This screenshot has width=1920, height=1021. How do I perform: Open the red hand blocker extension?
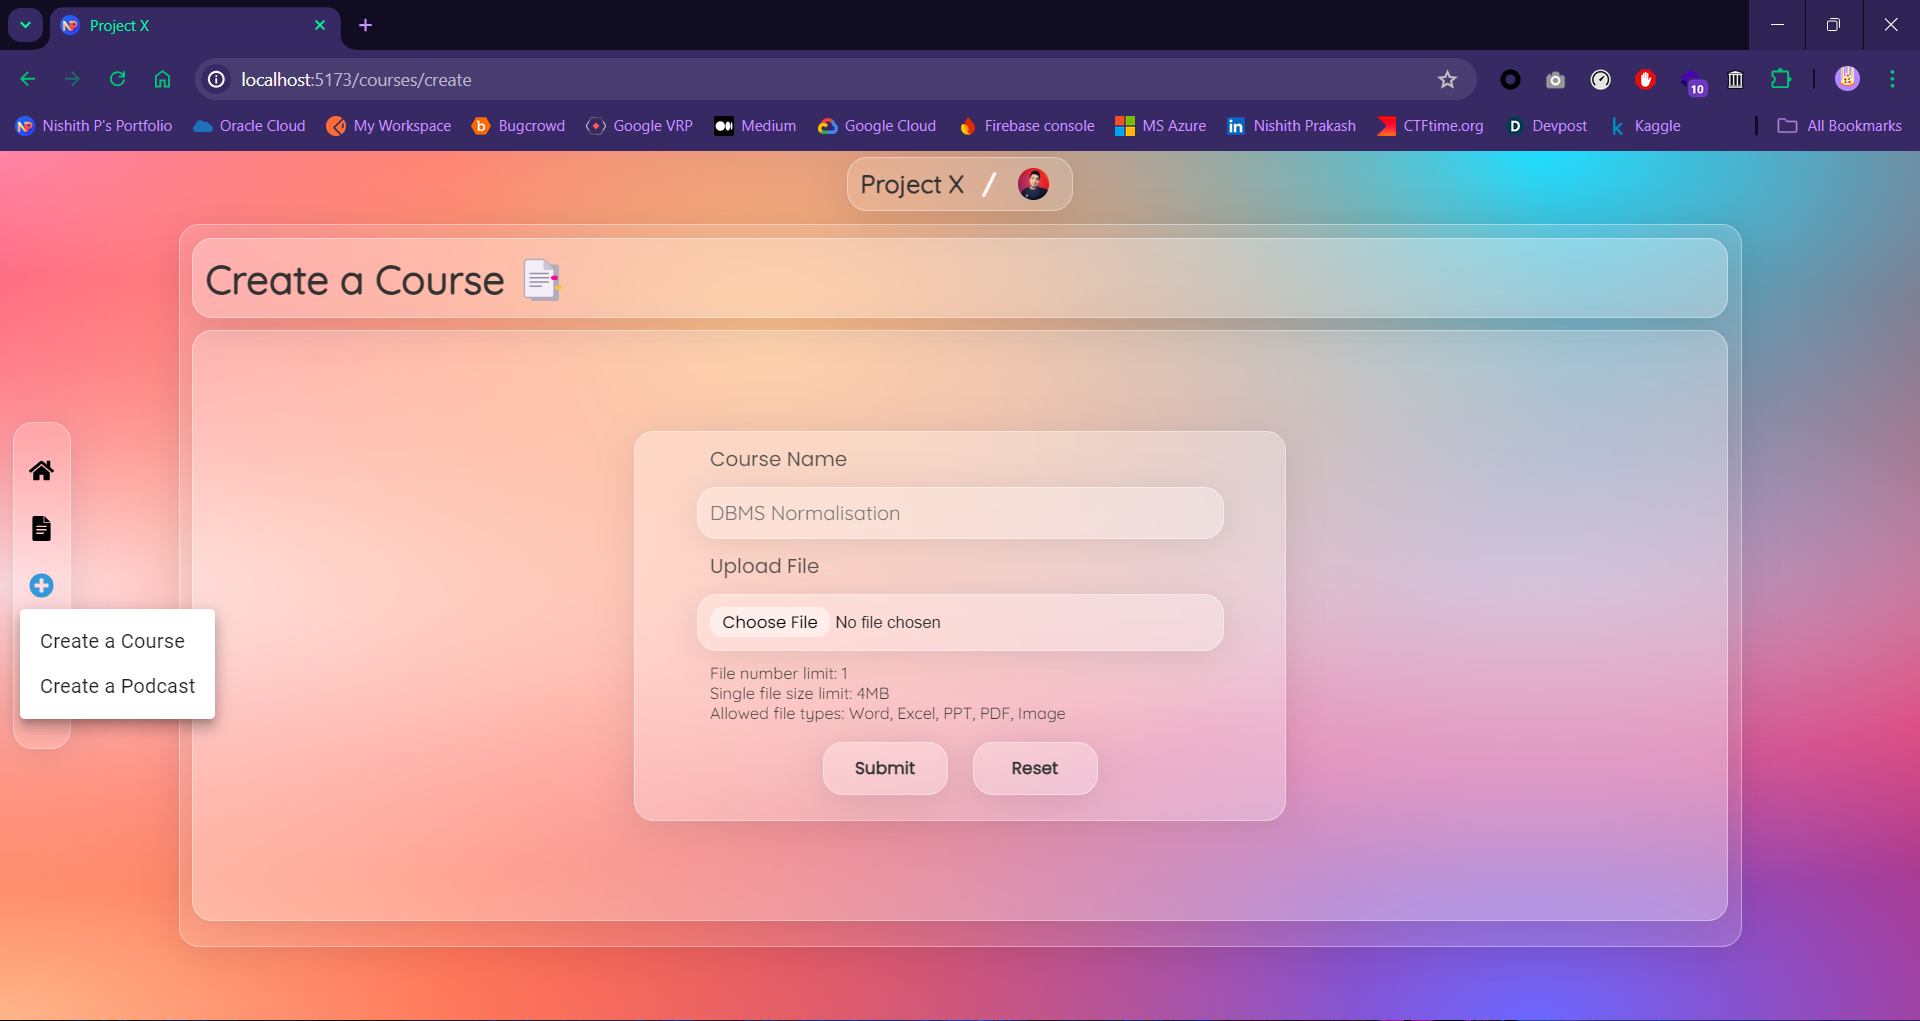(x=1645, y=79)
